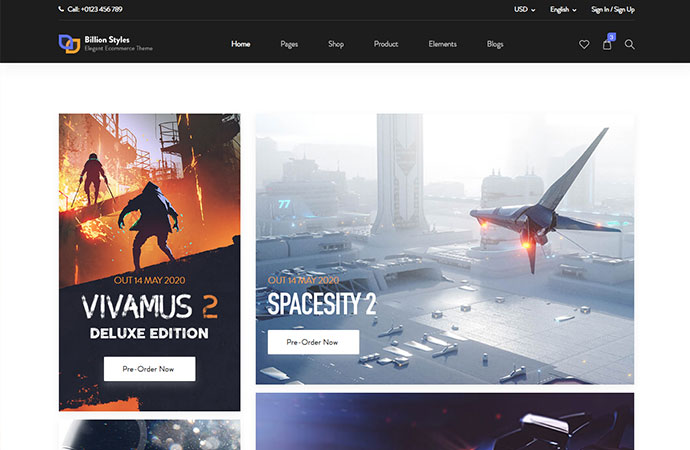Click Pre-Order Now on Vivamus 2 banner

(x=150, y=369)
